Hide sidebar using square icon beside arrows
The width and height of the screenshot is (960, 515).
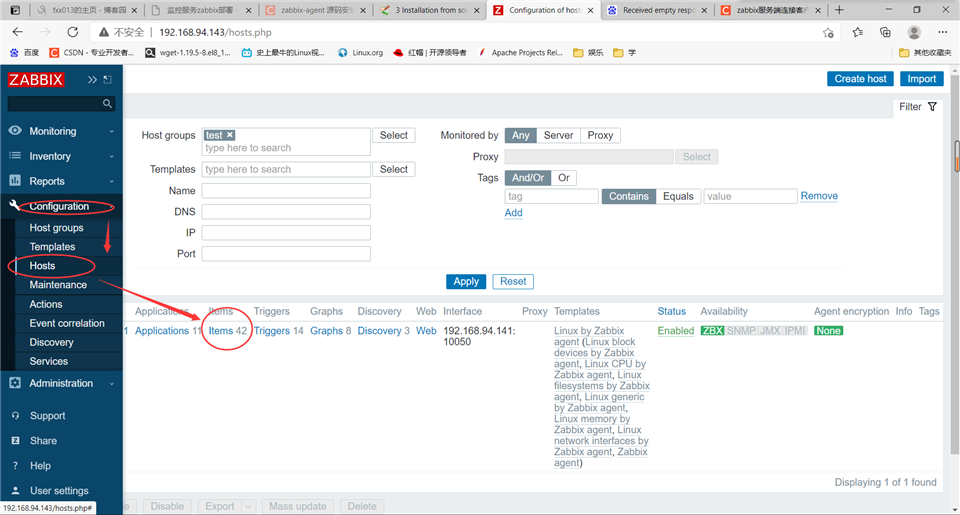pyautogui.click(x=108, y=80)
